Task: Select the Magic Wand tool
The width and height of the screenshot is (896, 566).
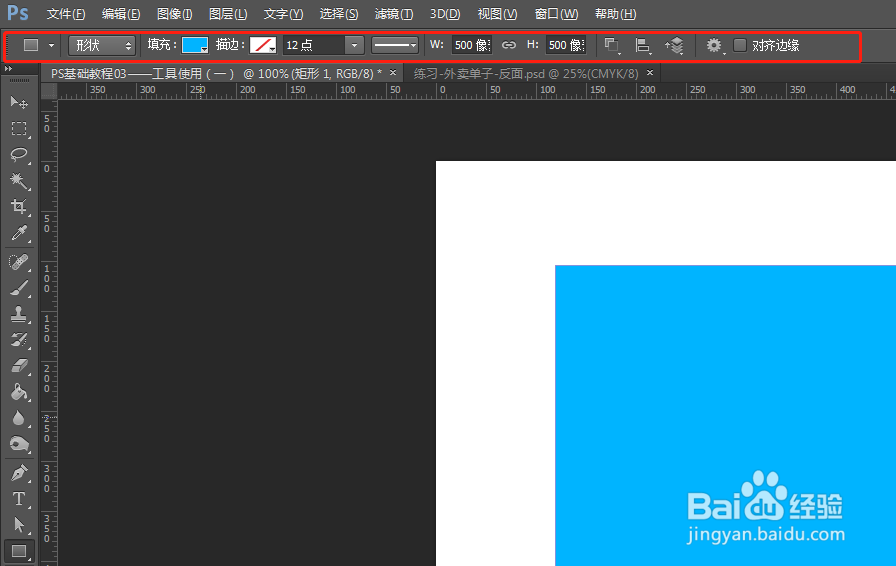Action: 19,180
